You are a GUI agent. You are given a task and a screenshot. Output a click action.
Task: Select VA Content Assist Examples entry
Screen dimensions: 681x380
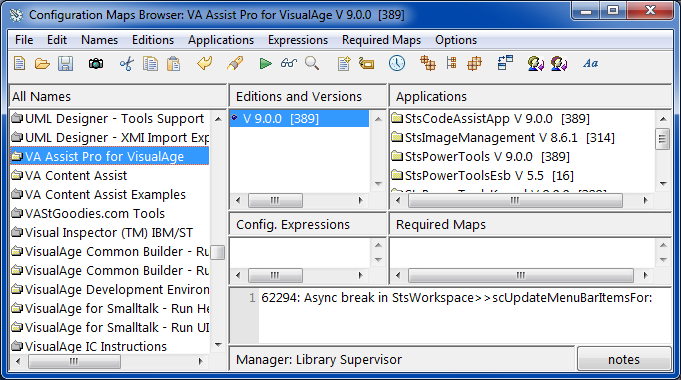point(110,195)
